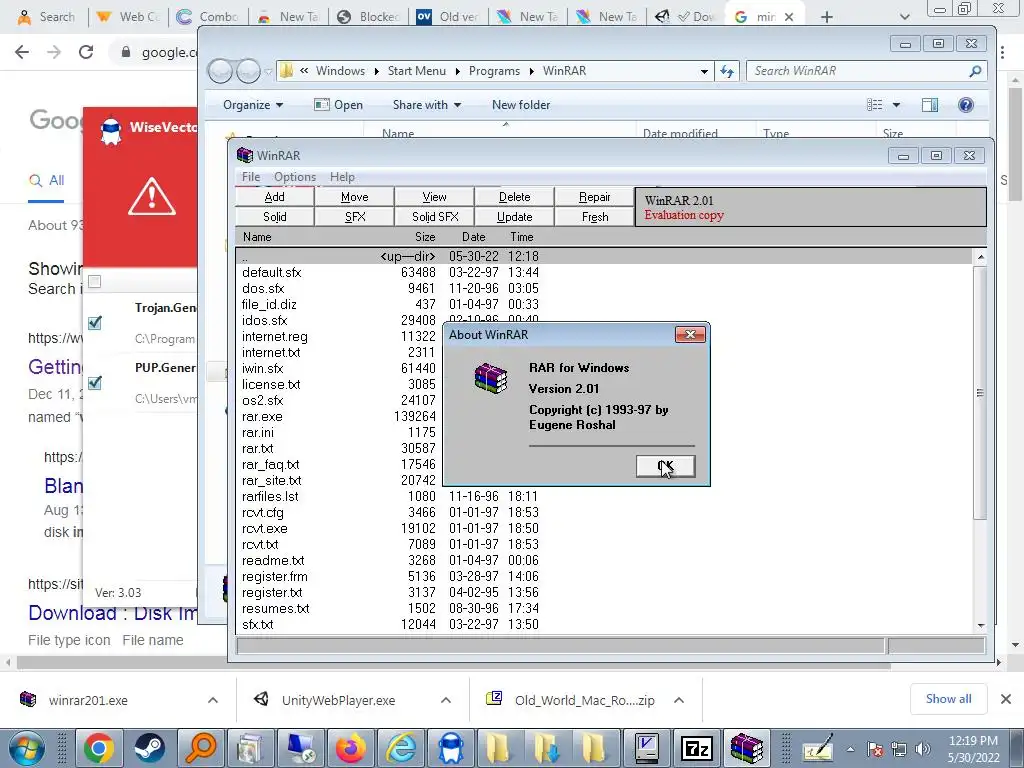The image size is (1024, 768).
Task: Click the View button in WinRAR
Action: [x=434, y=197]
